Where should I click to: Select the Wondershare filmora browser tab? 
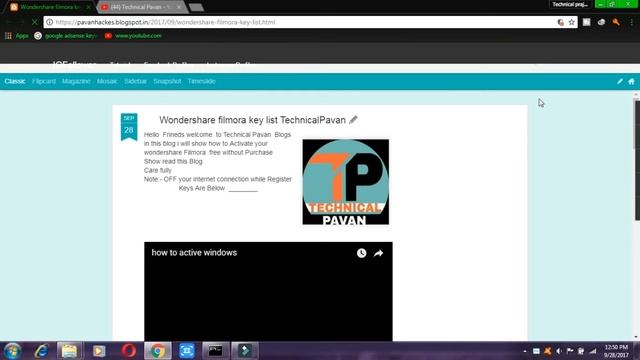point(50,7)
